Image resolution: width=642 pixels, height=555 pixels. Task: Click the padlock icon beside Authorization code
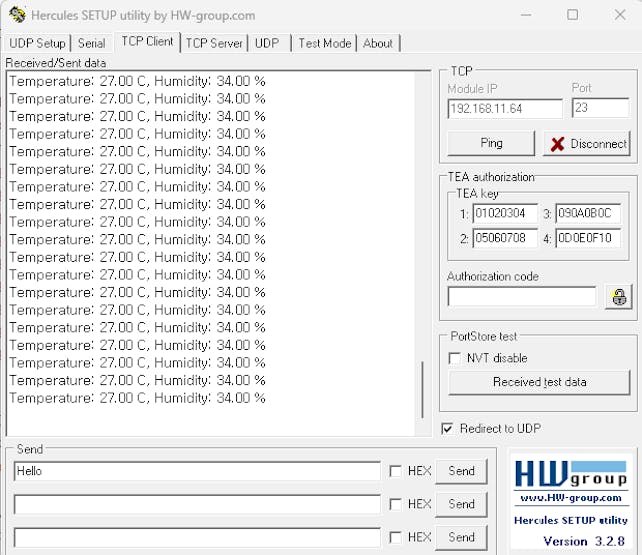point(619,297)
